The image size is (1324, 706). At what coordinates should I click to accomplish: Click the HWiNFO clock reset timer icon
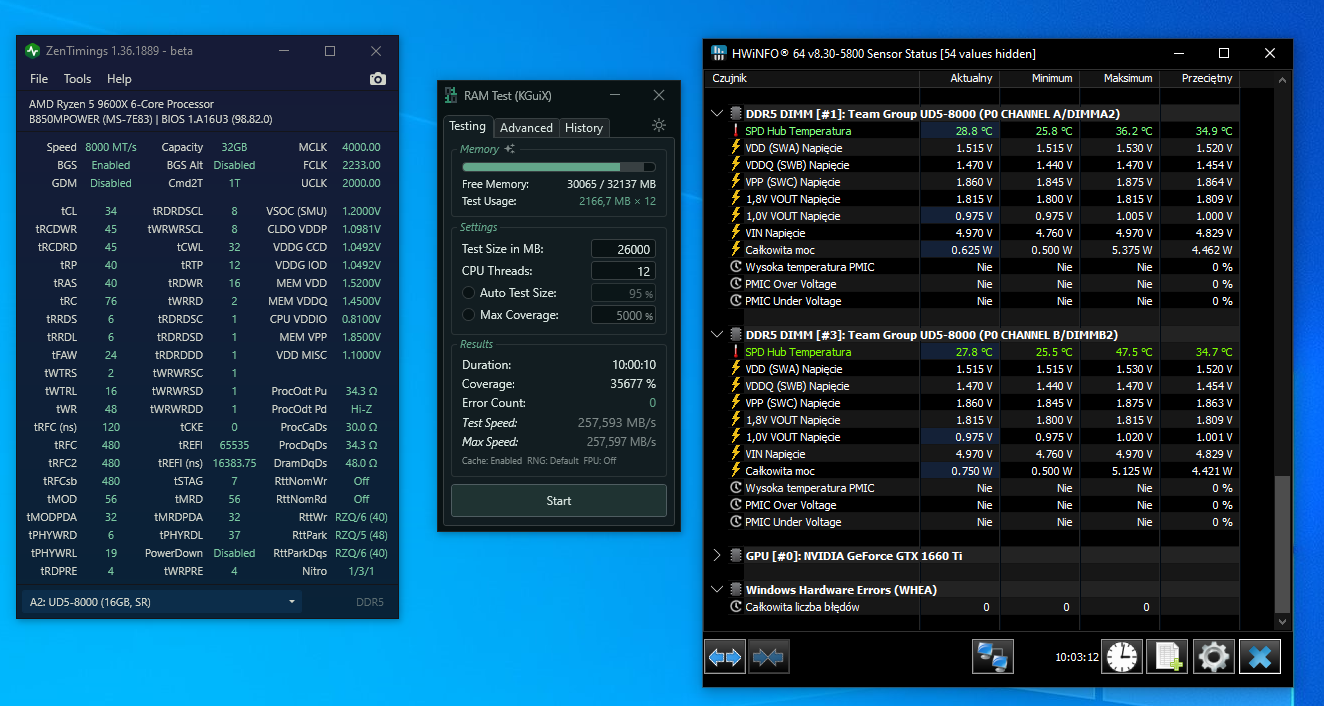pyautogui.click(x=1121, y=657)
